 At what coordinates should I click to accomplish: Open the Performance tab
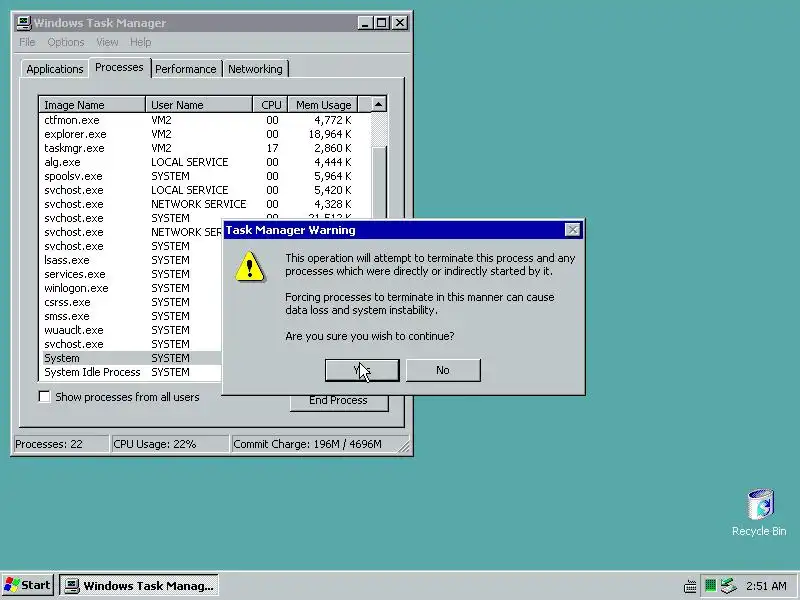pyautogui.click(x=186, y=69)
